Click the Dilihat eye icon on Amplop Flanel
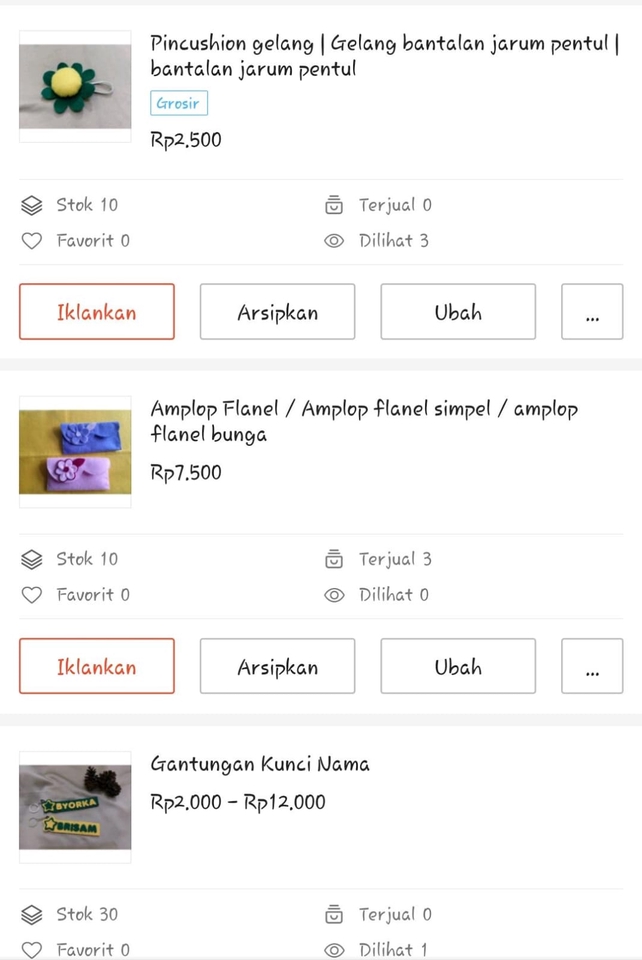The image size is (642, 960). [333, 594]
